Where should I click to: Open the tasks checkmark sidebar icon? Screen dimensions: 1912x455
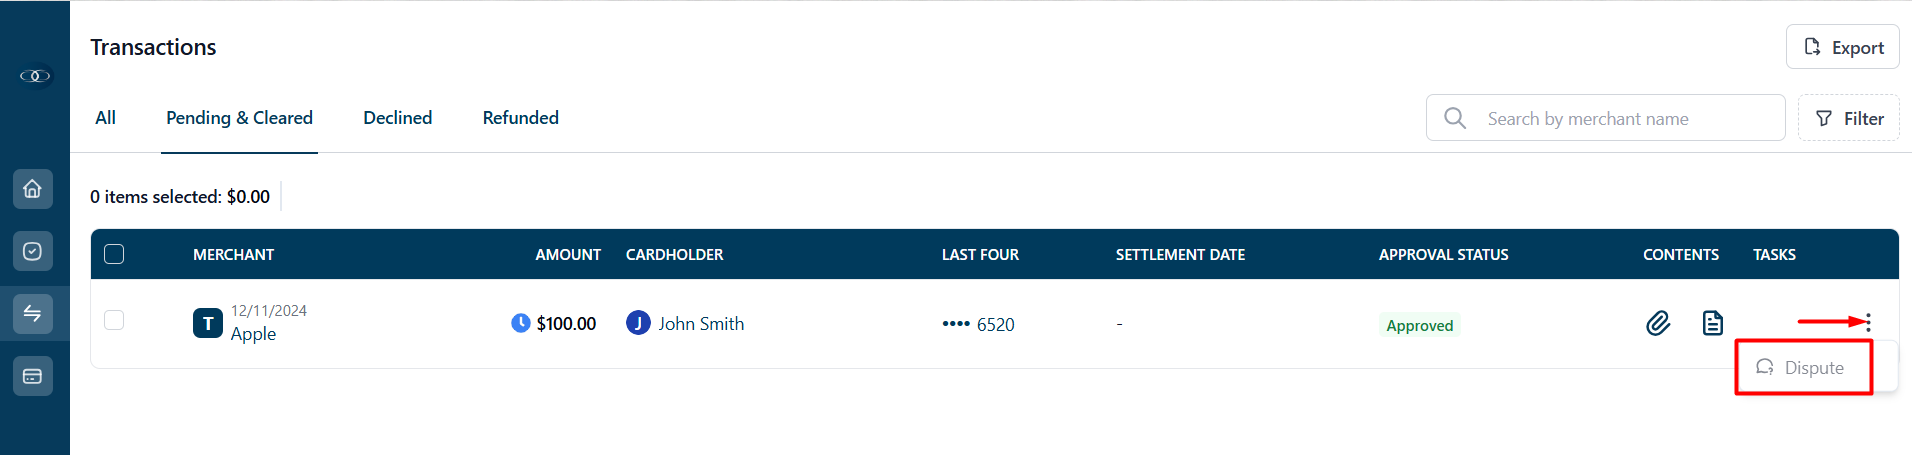33,251
